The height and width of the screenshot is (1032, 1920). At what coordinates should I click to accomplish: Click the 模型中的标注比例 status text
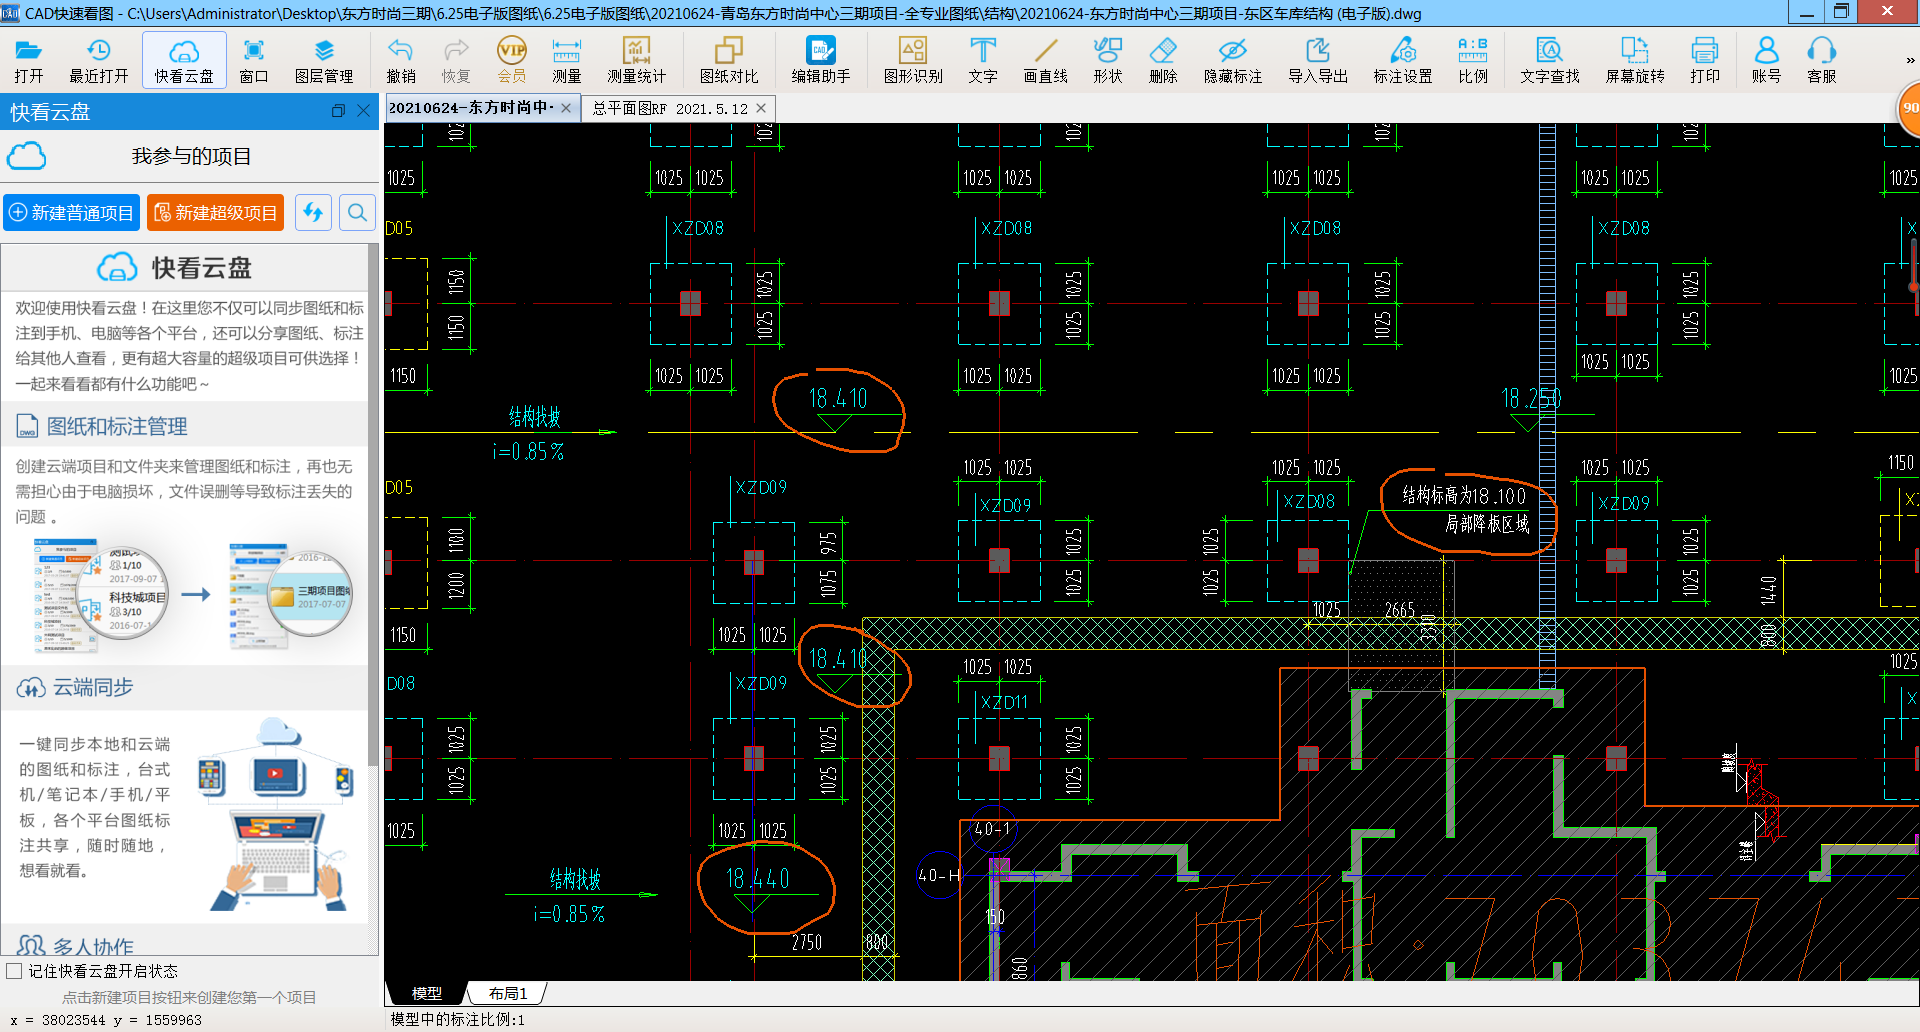457,1019
